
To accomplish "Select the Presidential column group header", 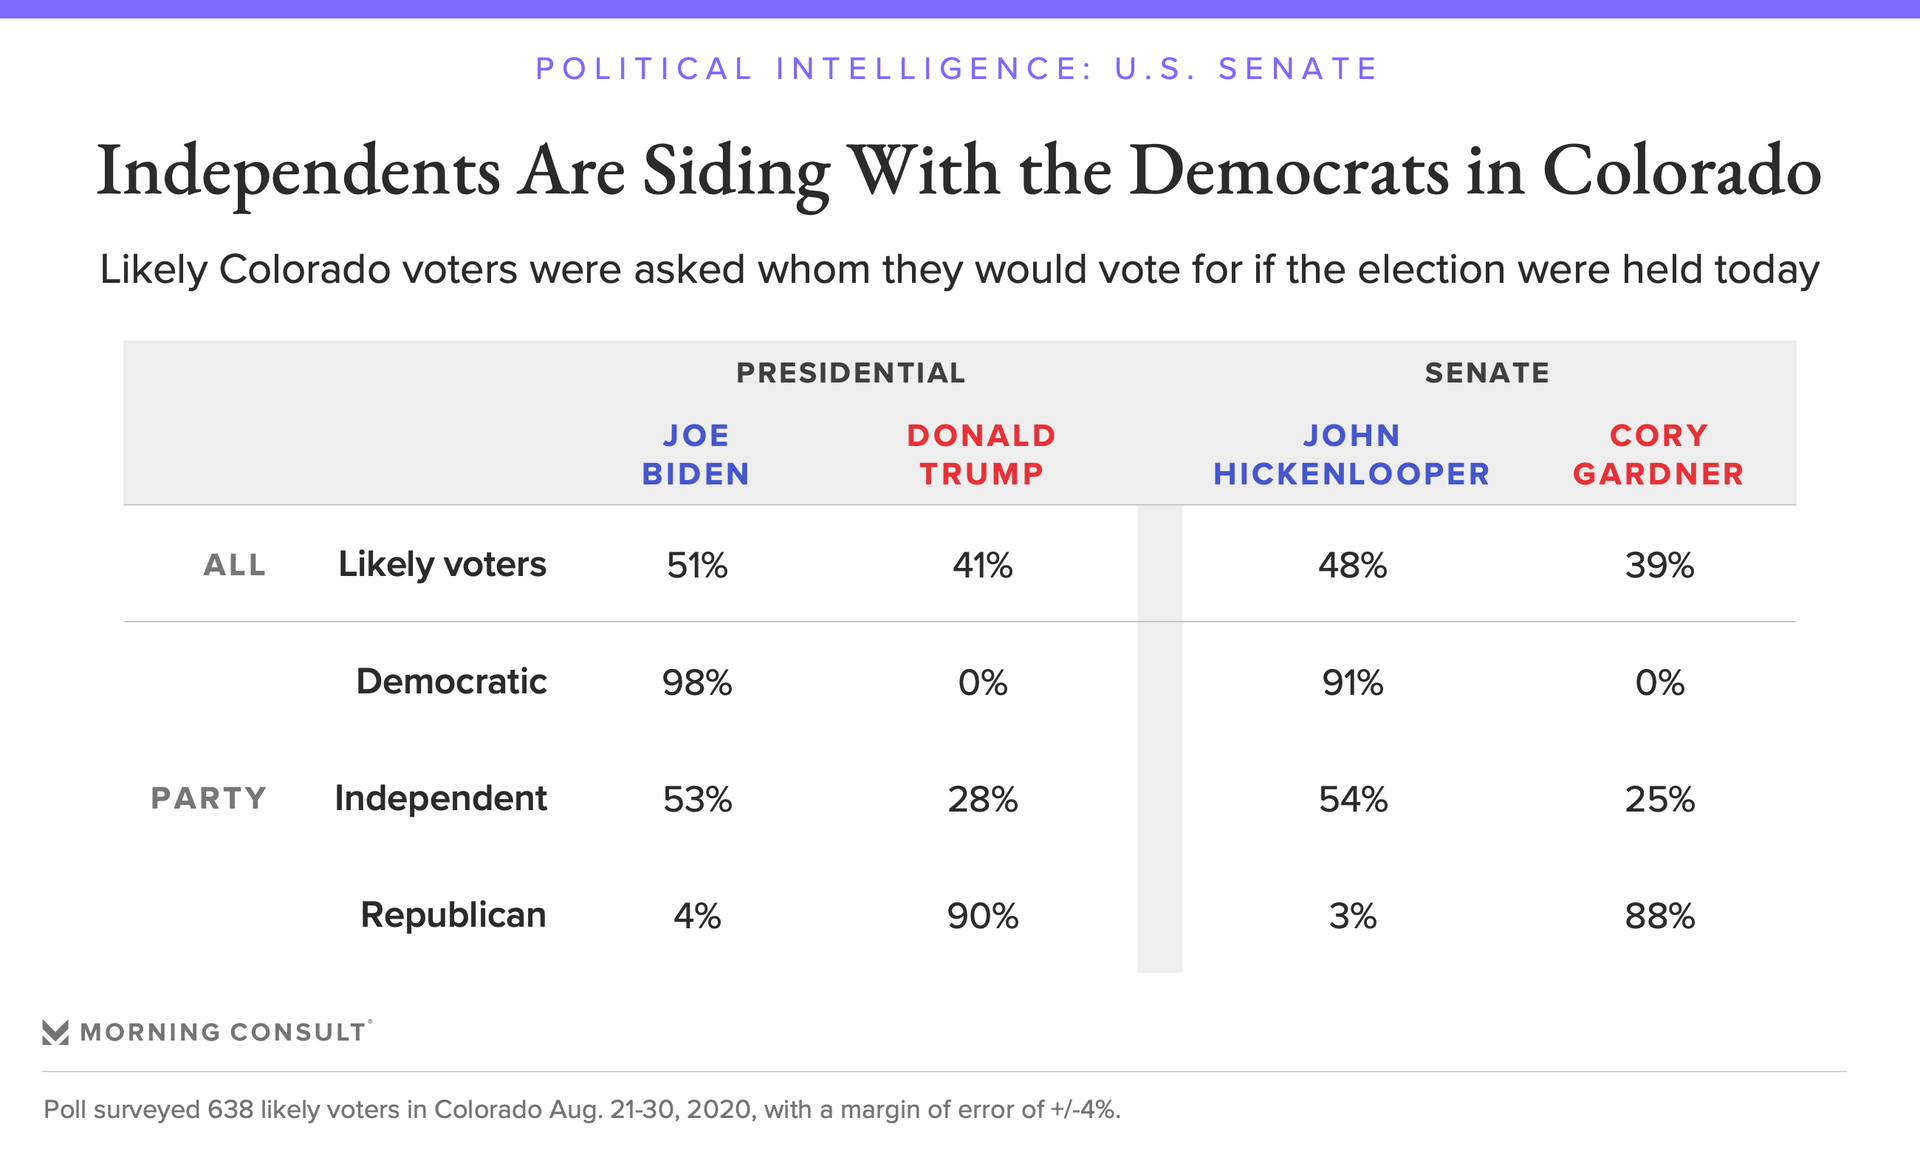I will (x=851, y=373).
